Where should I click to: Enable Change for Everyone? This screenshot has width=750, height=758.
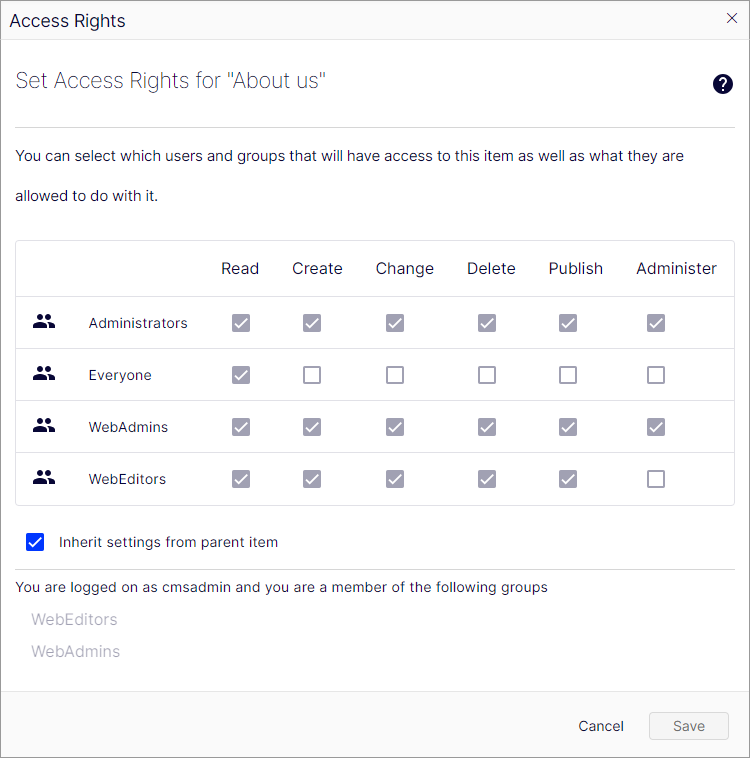click(395, 375)
